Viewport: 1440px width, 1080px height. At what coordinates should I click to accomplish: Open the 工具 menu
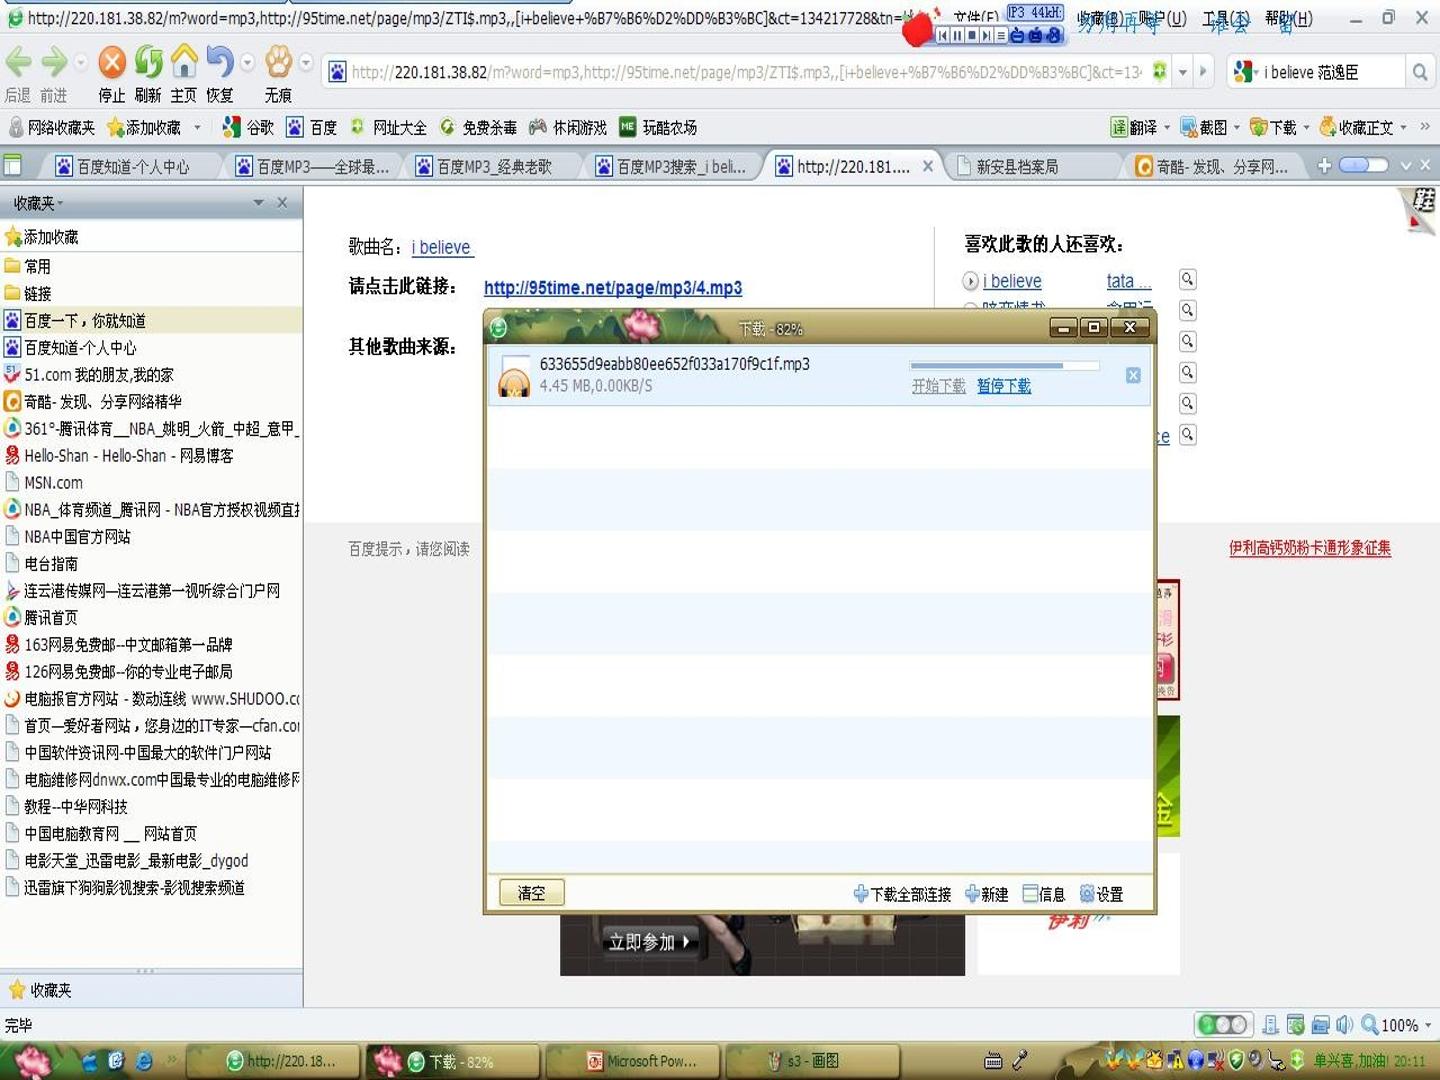pyautogui.click(x=1226, y=19)
